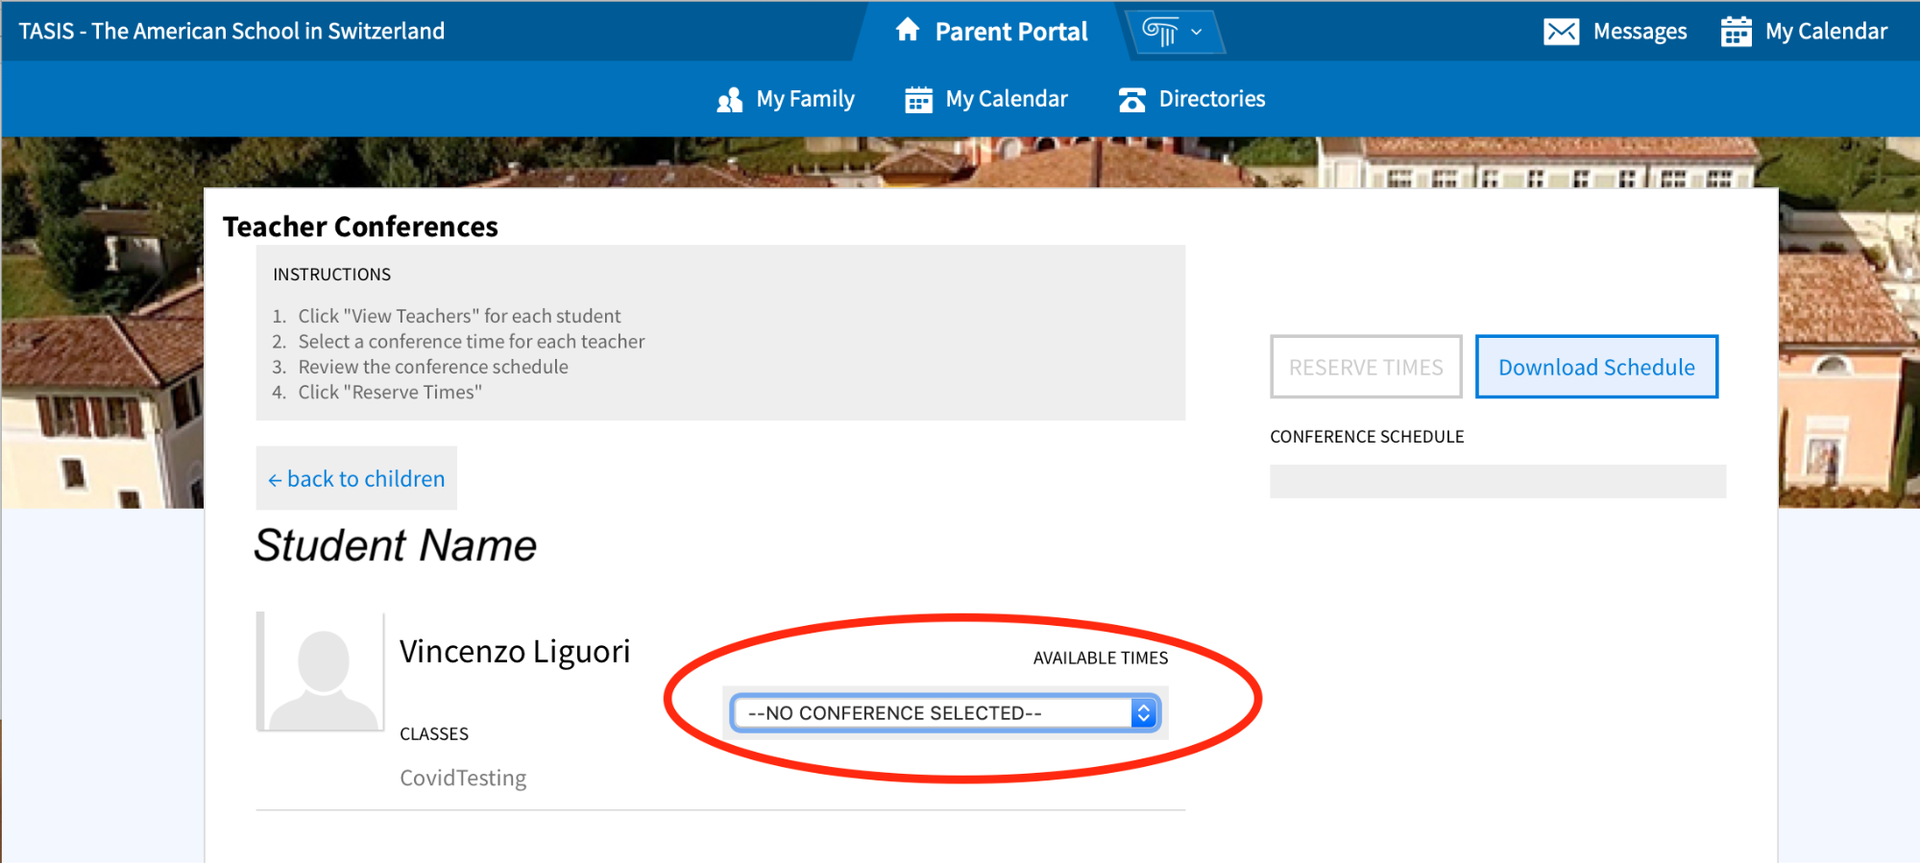Go back to children link
This screenshot has height=864, width=1920.
point(356,479)
